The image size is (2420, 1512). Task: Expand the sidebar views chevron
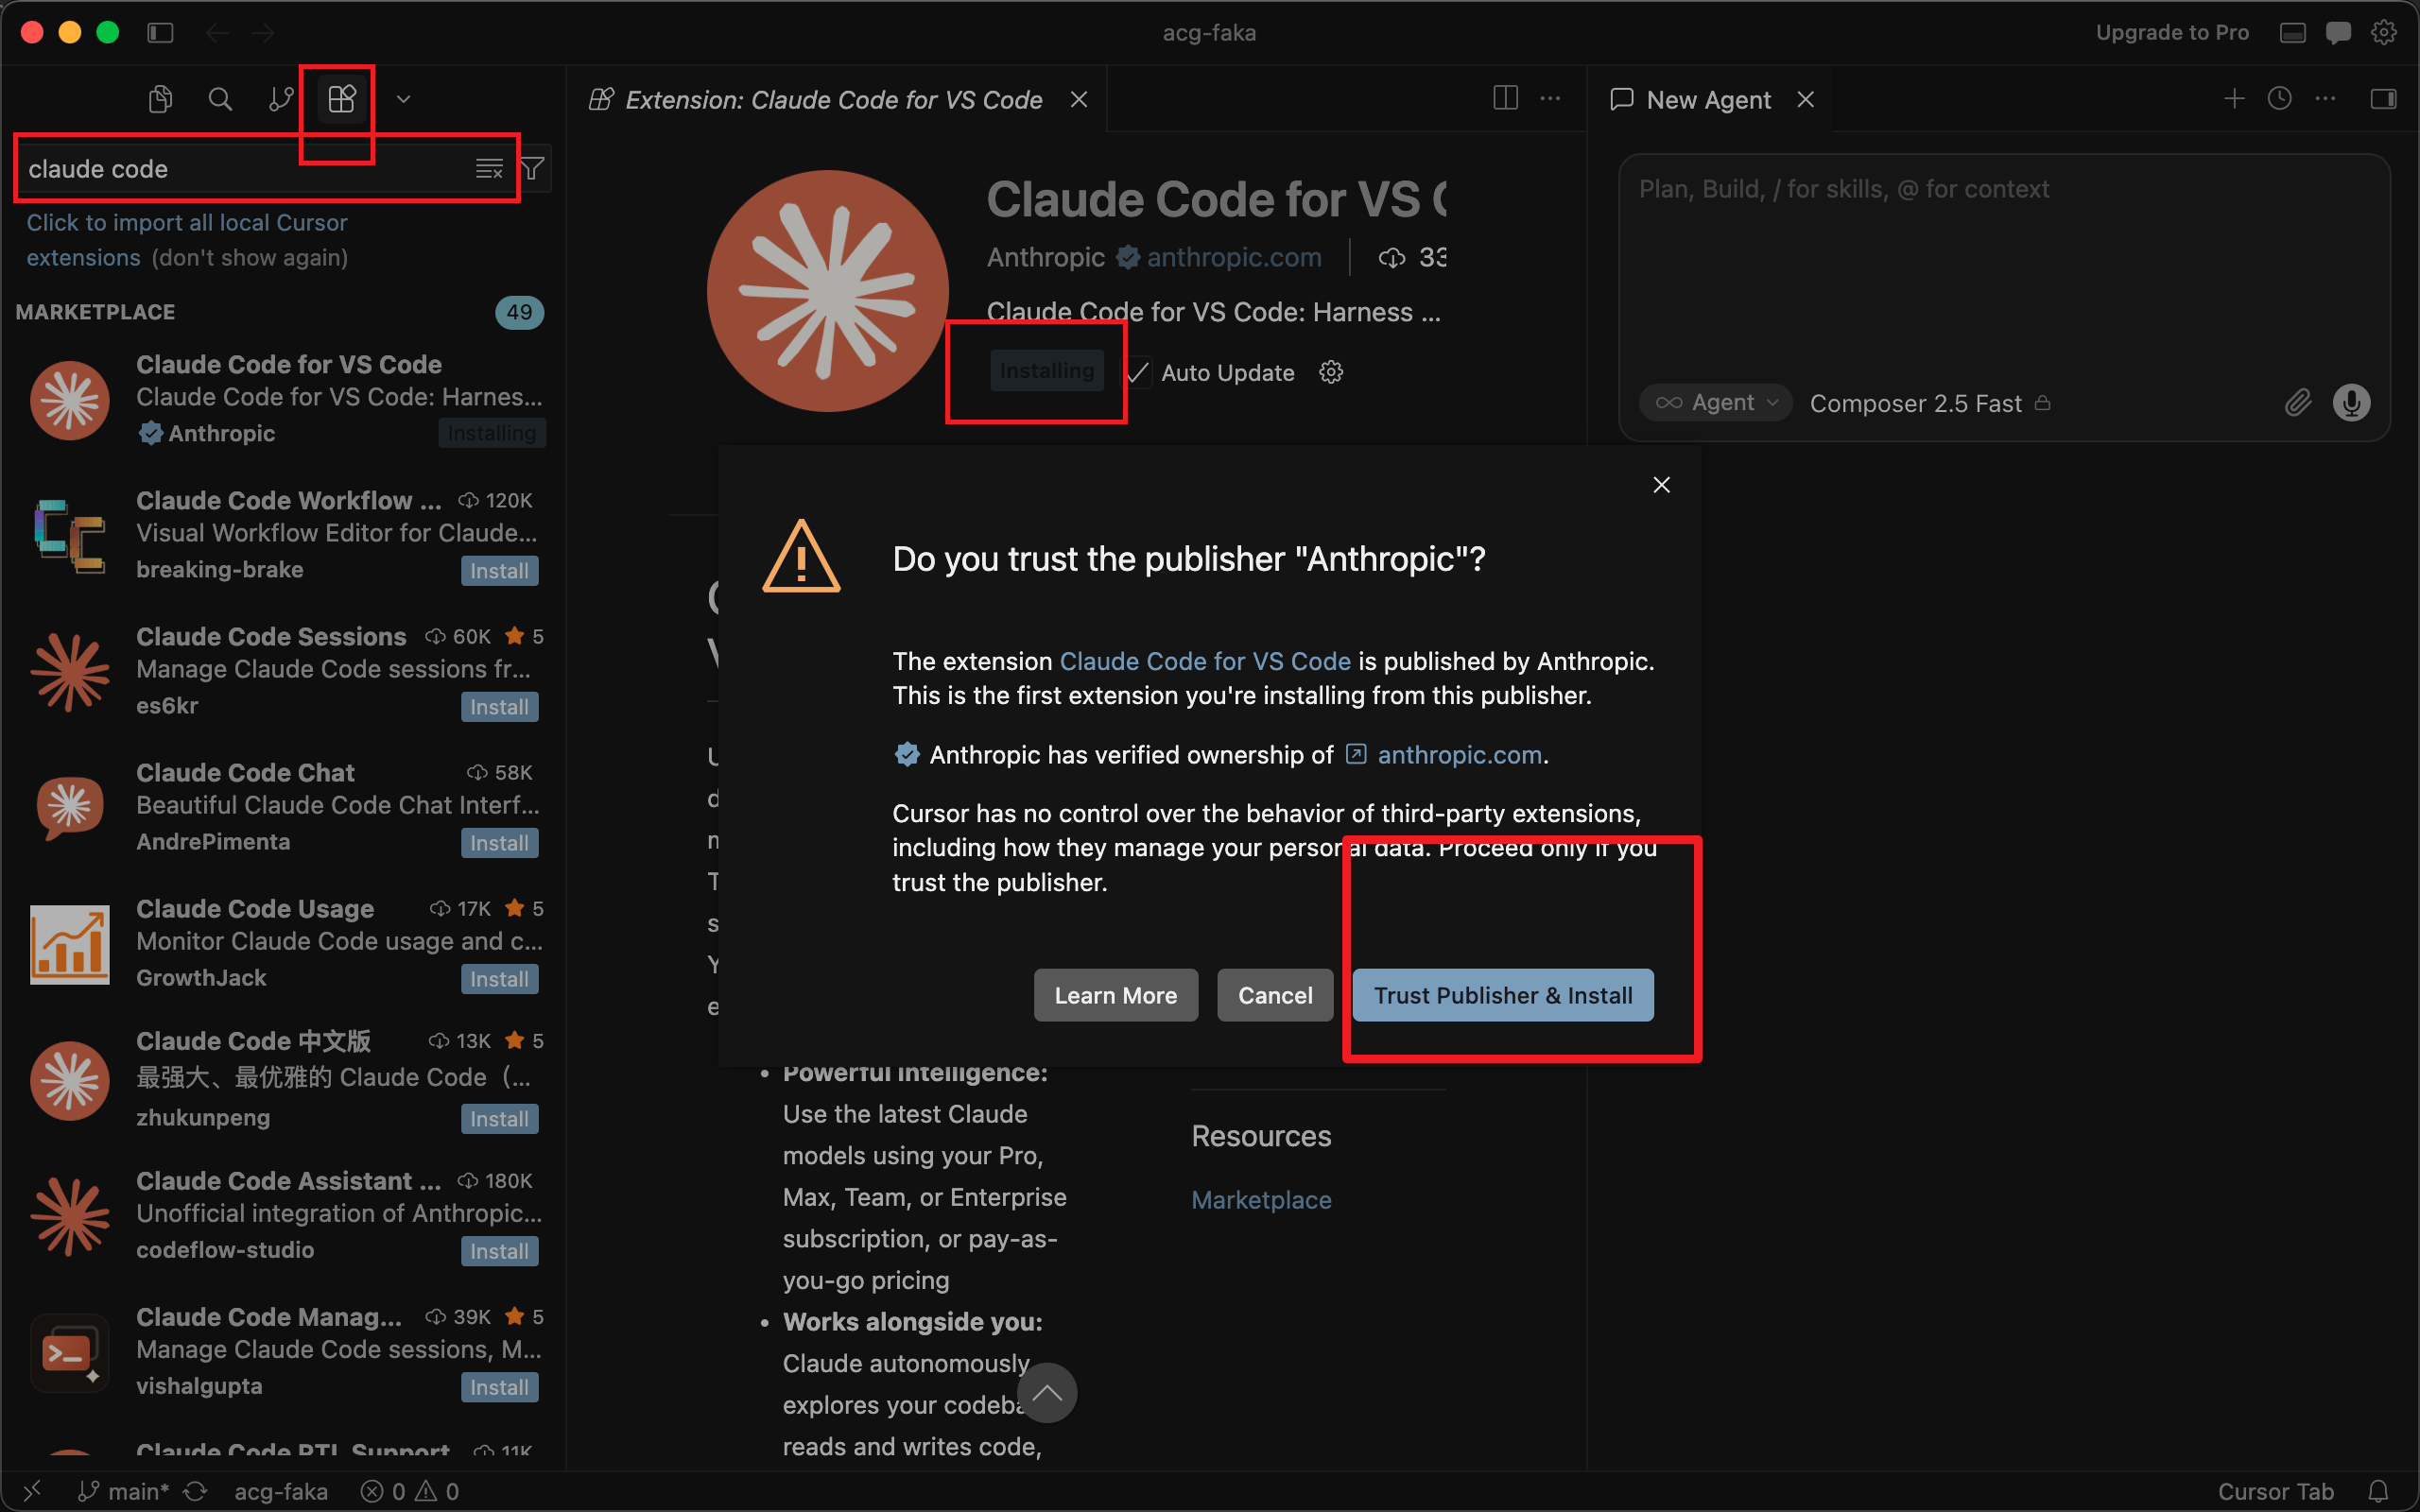coord(403,99)
